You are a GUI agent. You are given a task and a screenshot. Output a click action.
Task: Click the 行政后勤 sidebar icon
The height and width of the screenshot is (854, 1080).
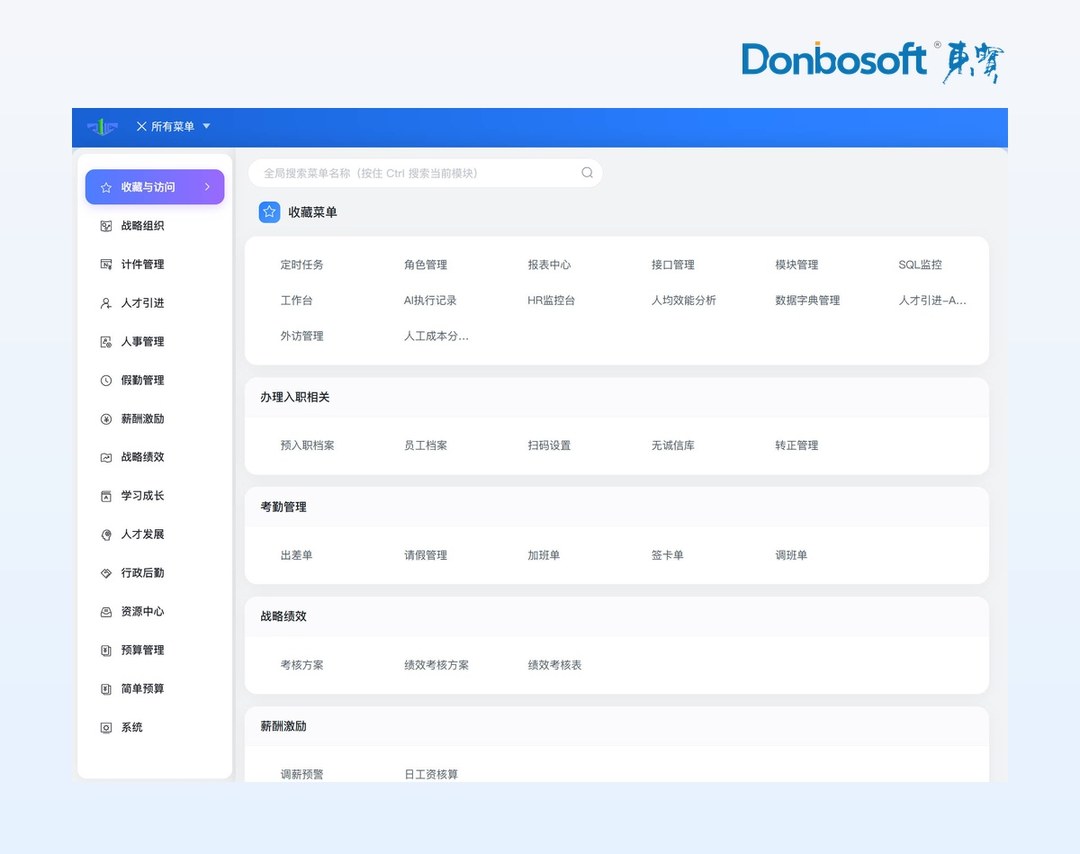click(106, 573)
